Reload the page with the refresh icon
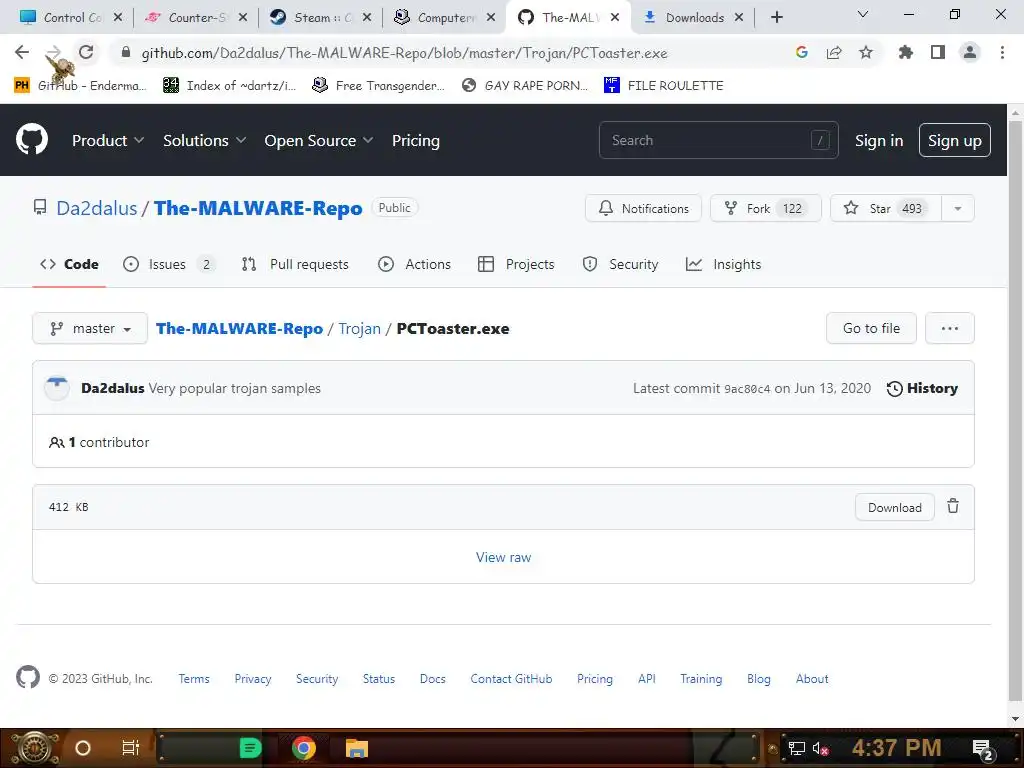Viewport: 1024px width, 768px height. click(x=86, y=52)
